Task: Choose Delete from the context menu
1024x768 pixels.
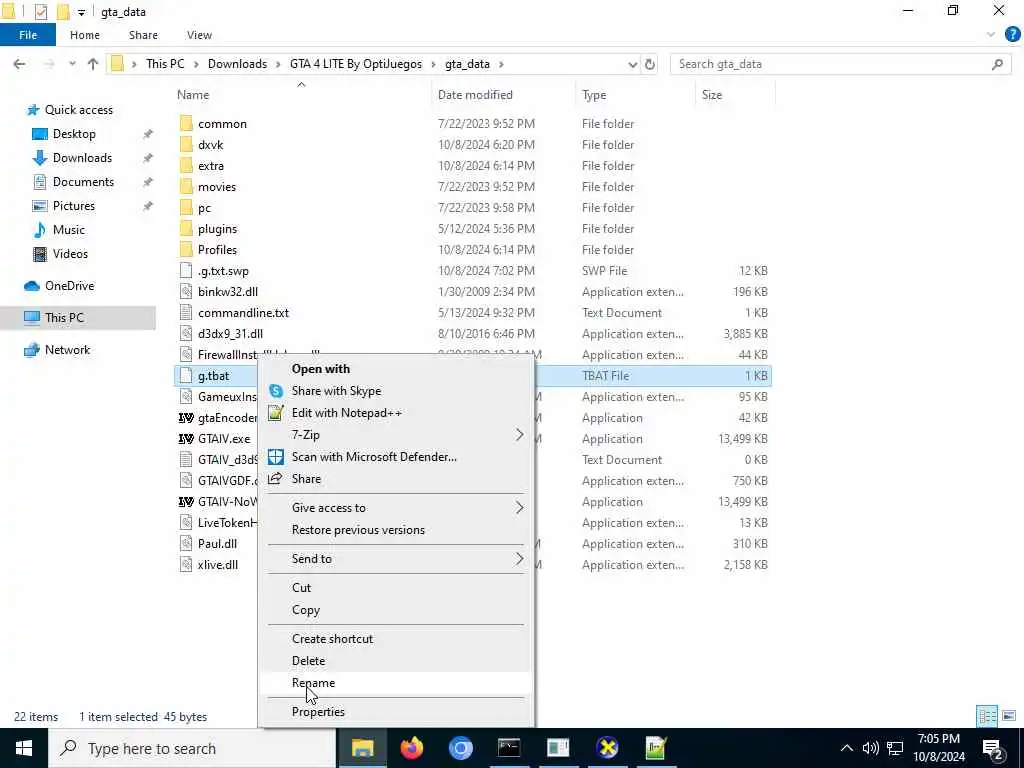Action: tap(396, 660)
